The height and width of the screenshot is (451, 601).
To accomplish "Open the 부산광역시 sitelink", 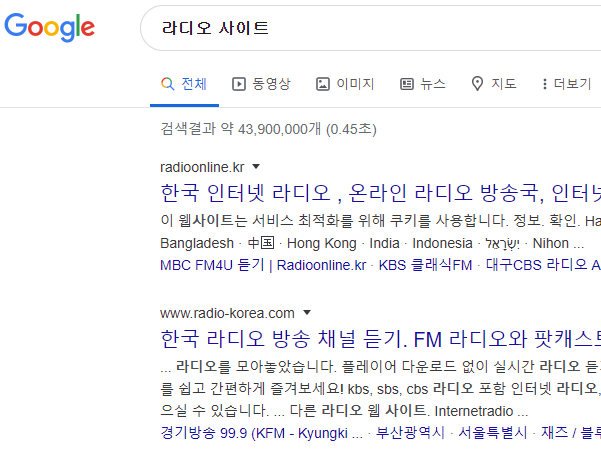I will (x=410, y=433).
